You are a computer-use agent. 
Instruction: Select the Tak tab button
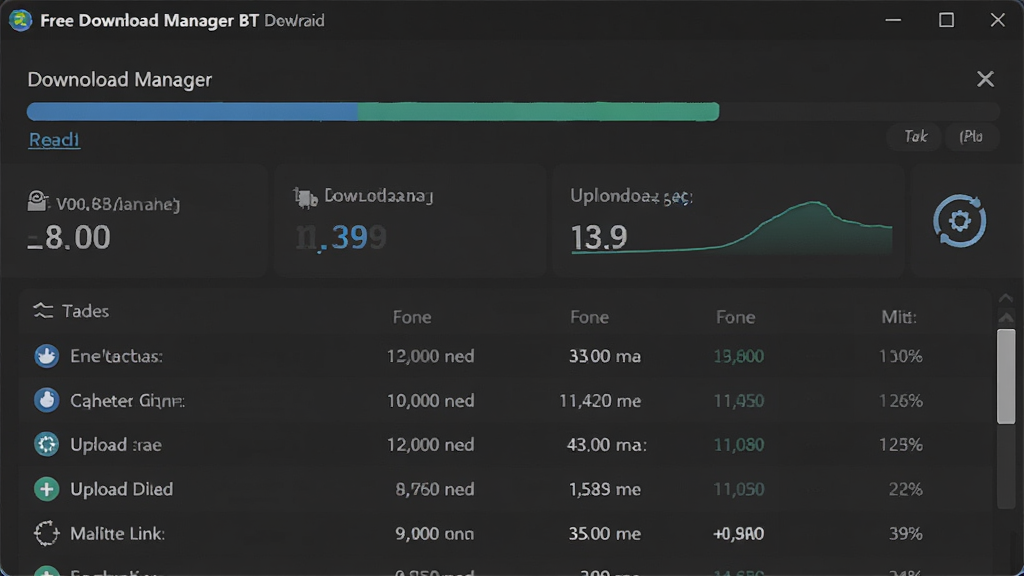915,136
